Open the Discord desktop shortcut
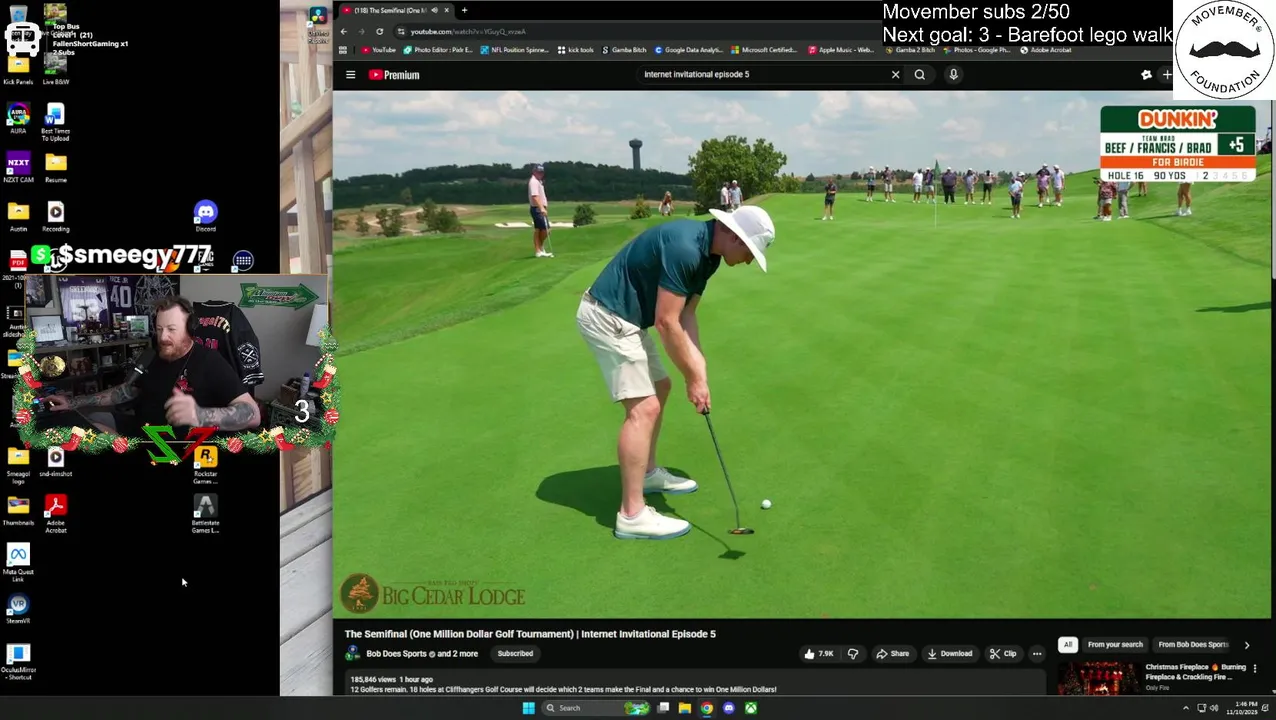This screenshot has height=720, width=1276. tap(205, 216)
